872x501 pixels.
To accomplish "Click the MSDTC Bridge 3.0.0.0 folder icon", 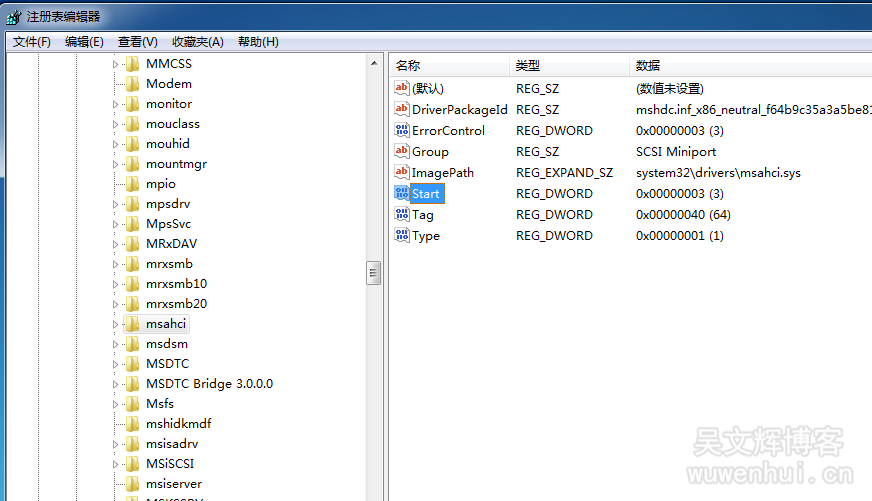I will coord(132,384).
